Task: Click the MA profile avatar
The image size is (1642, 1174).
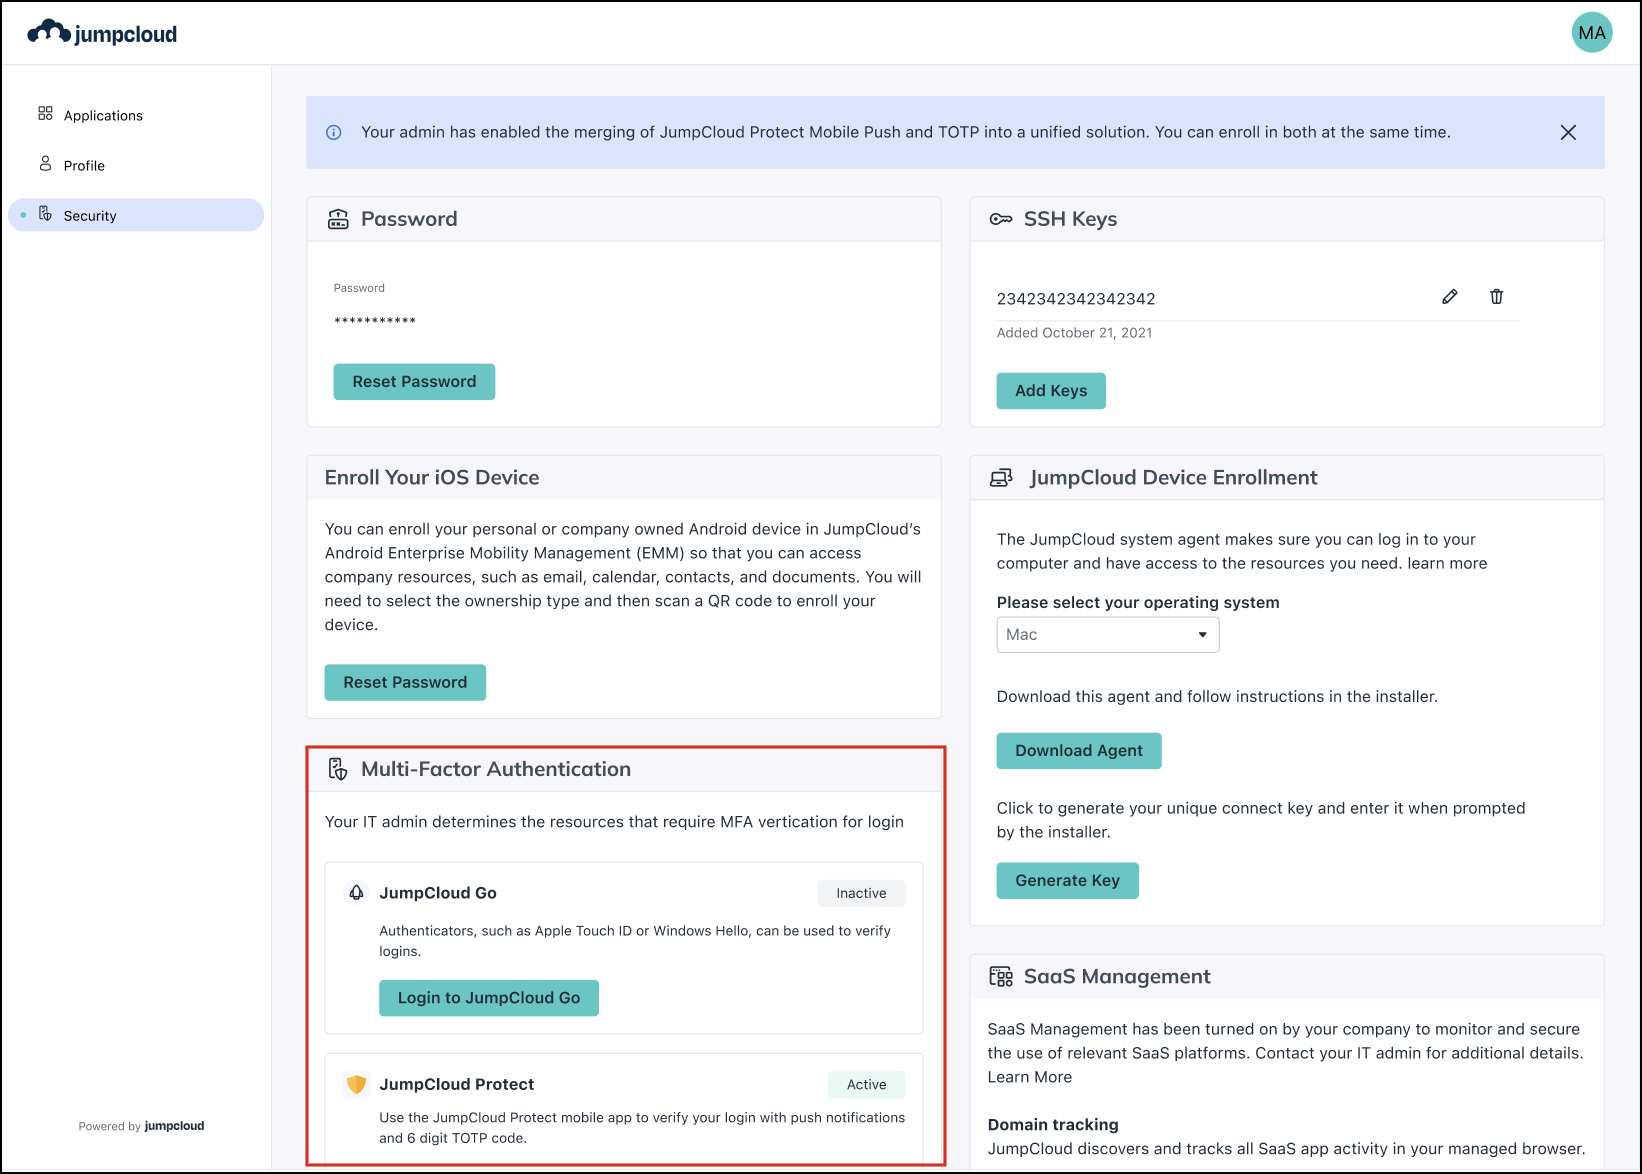Action: [1591, 31]
